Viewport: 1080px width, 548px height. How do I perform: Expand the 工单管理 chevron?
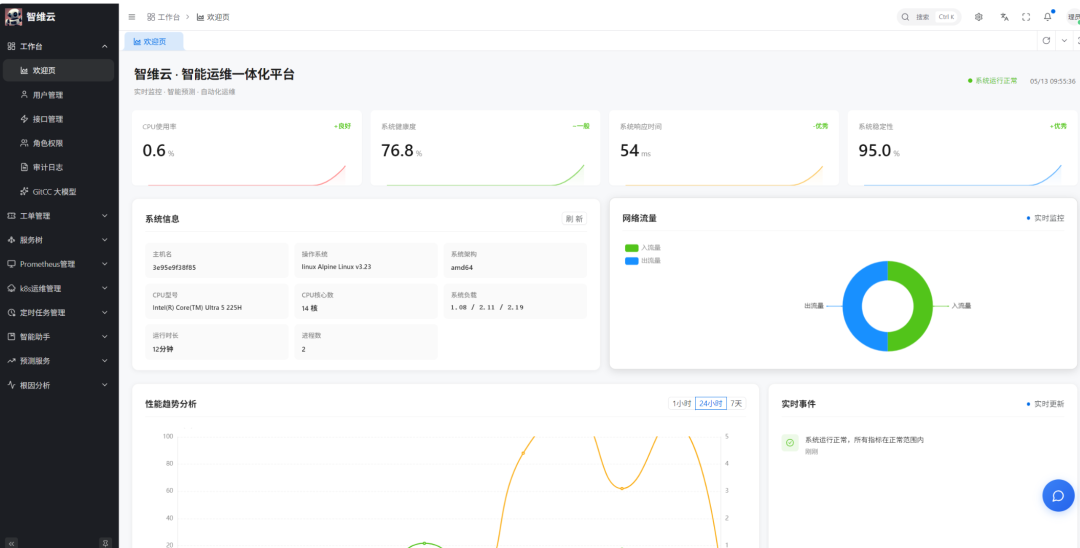[105, 215]
